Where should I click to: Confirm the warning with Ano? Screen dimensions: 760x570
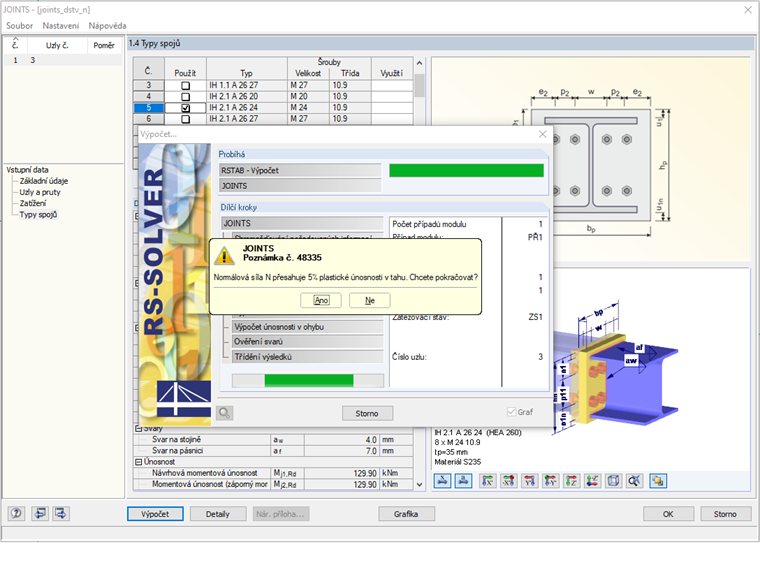pos(321,300)
